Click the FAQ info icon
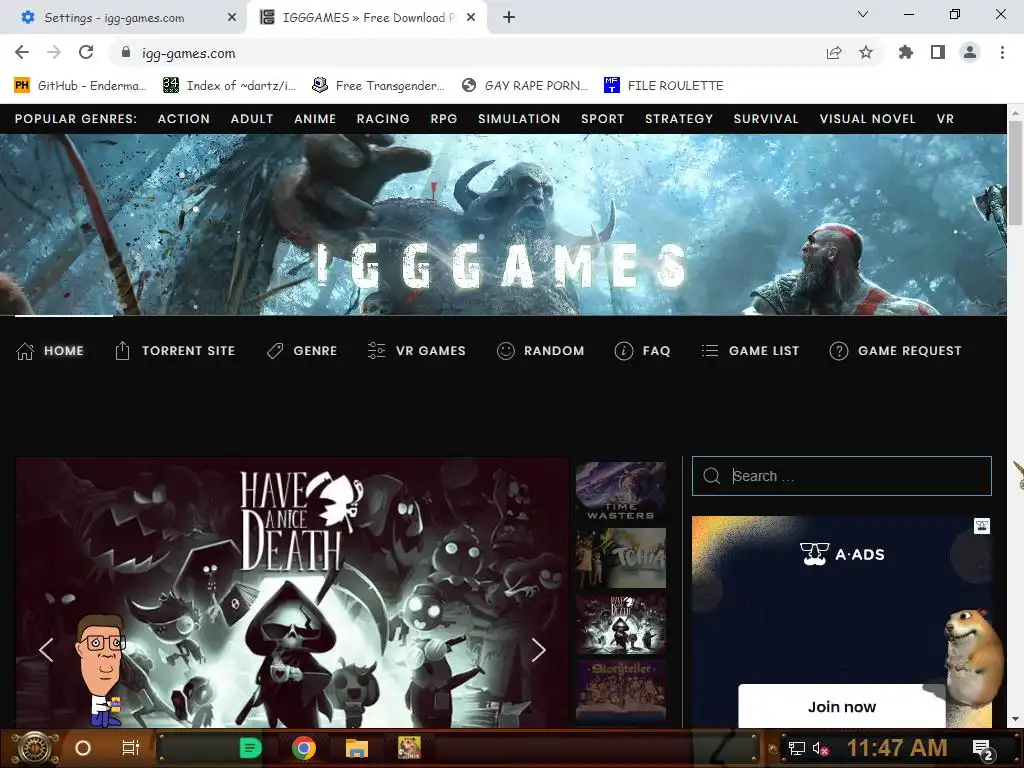Viewport: 1024px width, 768px height. tap(624, 351)
